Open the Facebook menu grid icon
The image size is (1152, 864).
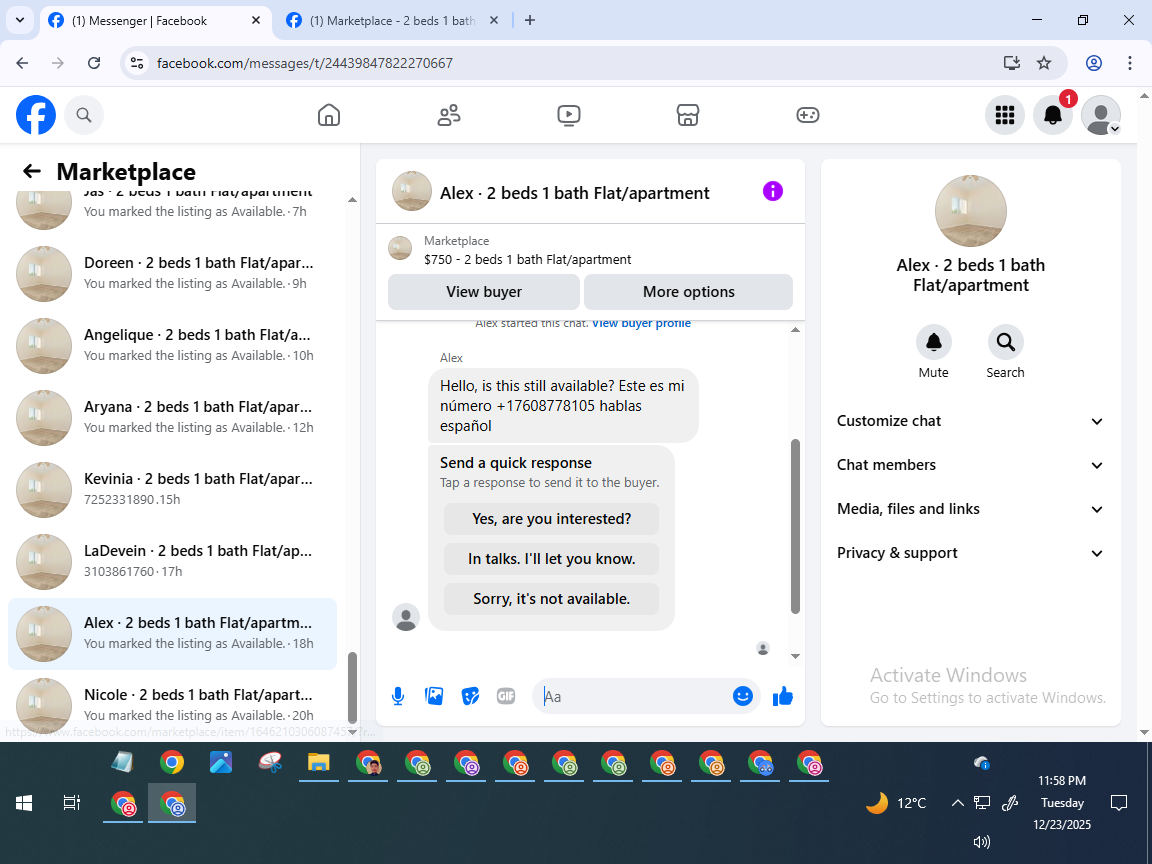pos(1004,115)
